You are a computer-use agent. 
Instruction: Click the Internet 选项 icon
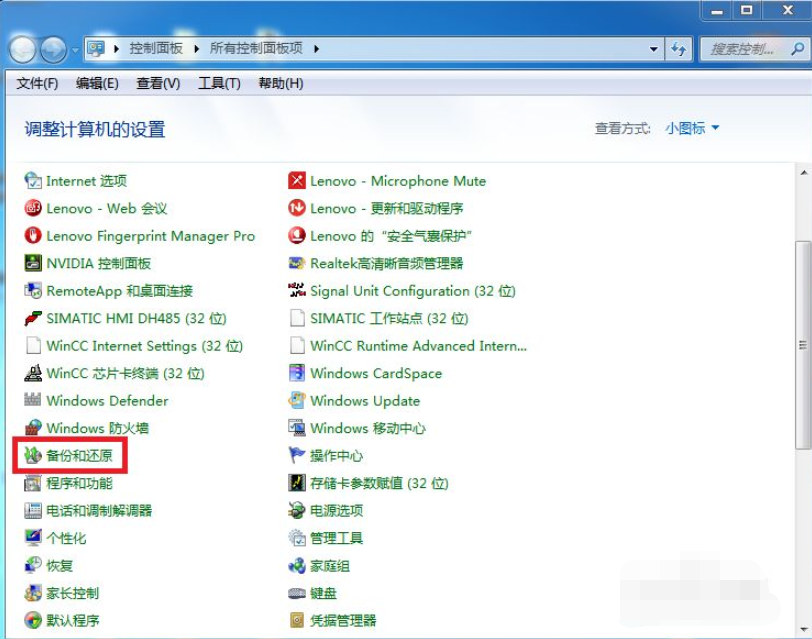coord(33,181)
